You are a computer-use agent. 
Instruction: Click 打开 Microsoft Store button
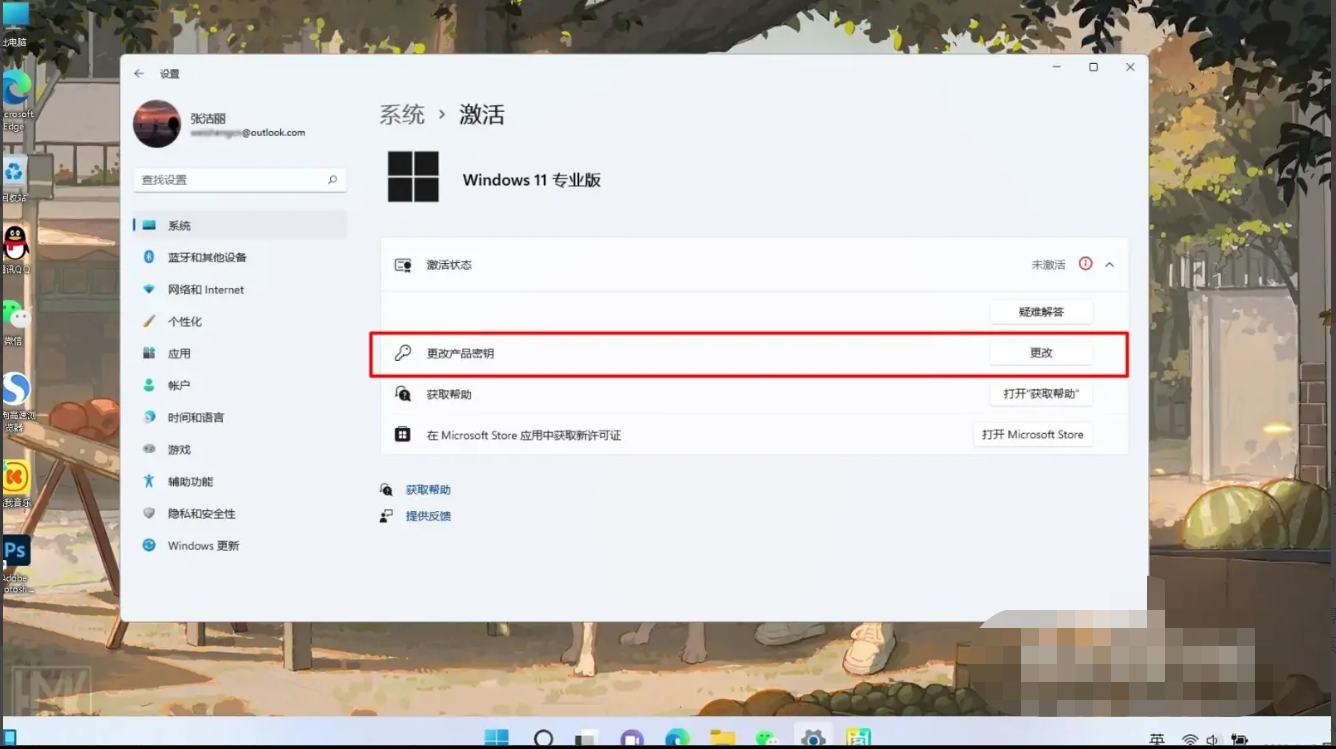tap(1032, 435)
